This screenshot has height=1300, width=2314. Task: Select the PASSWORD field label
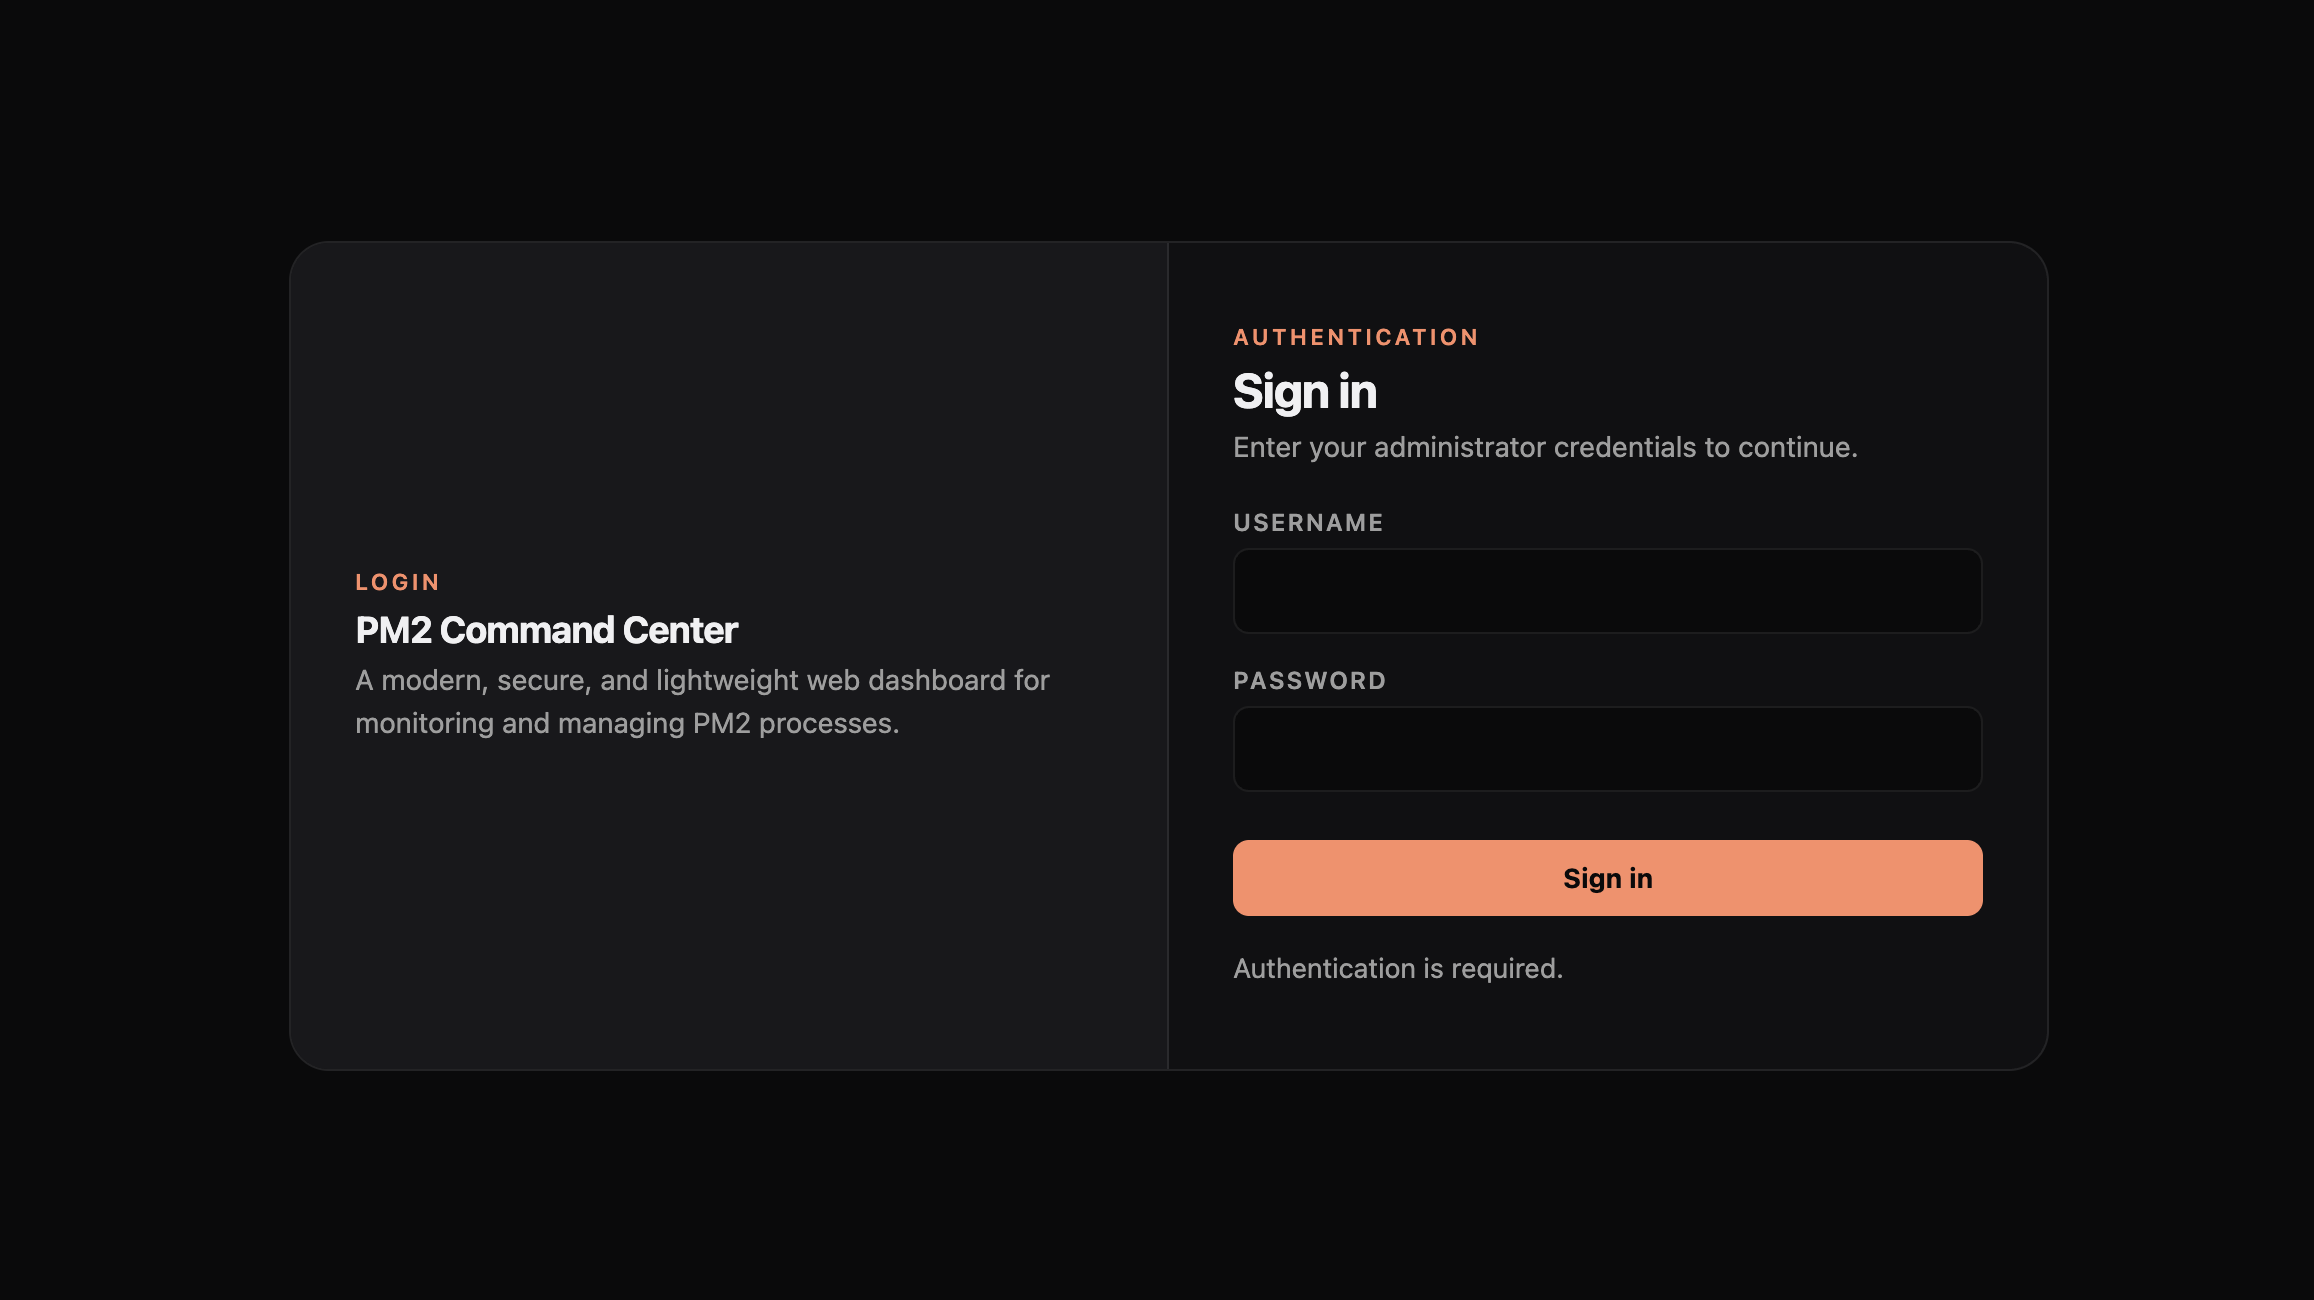coord(1310,680)
